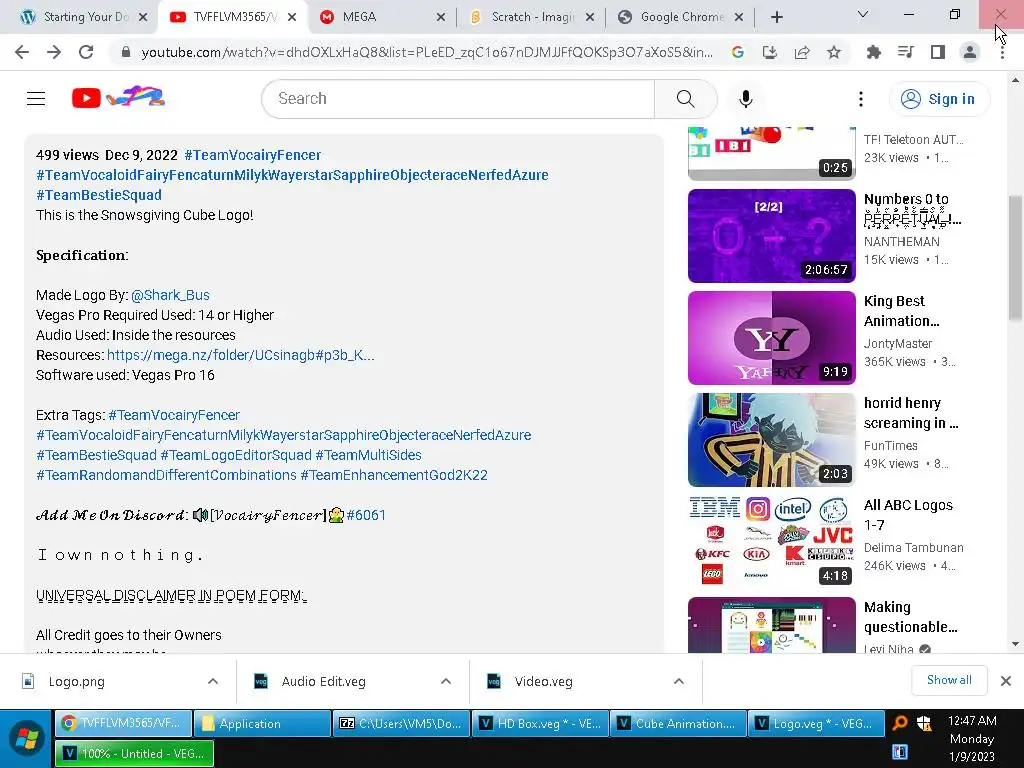Open the Numbers 0 to video thumbnail
This screenshot has width=1024, height=768.
click(771, 236)
